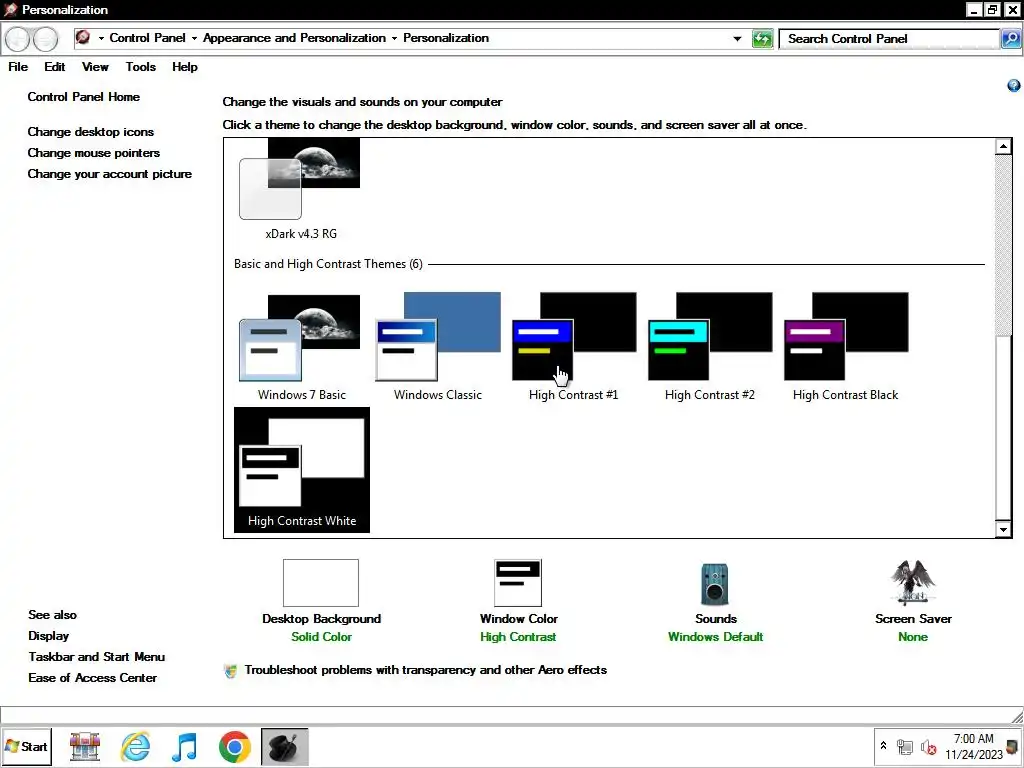Click the muted volume tray icon
Viewport: 1024px width, 768px height.
(928, 746)
